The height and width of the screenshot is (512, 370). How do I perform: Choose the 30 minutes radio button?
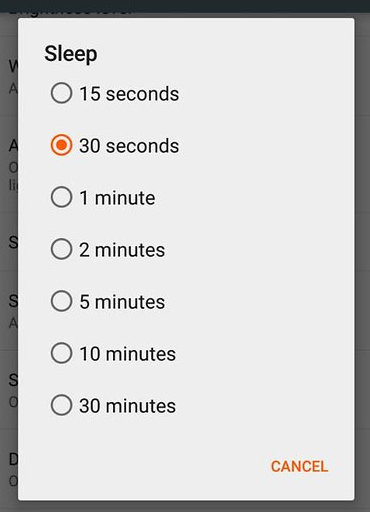coord(61,405)
